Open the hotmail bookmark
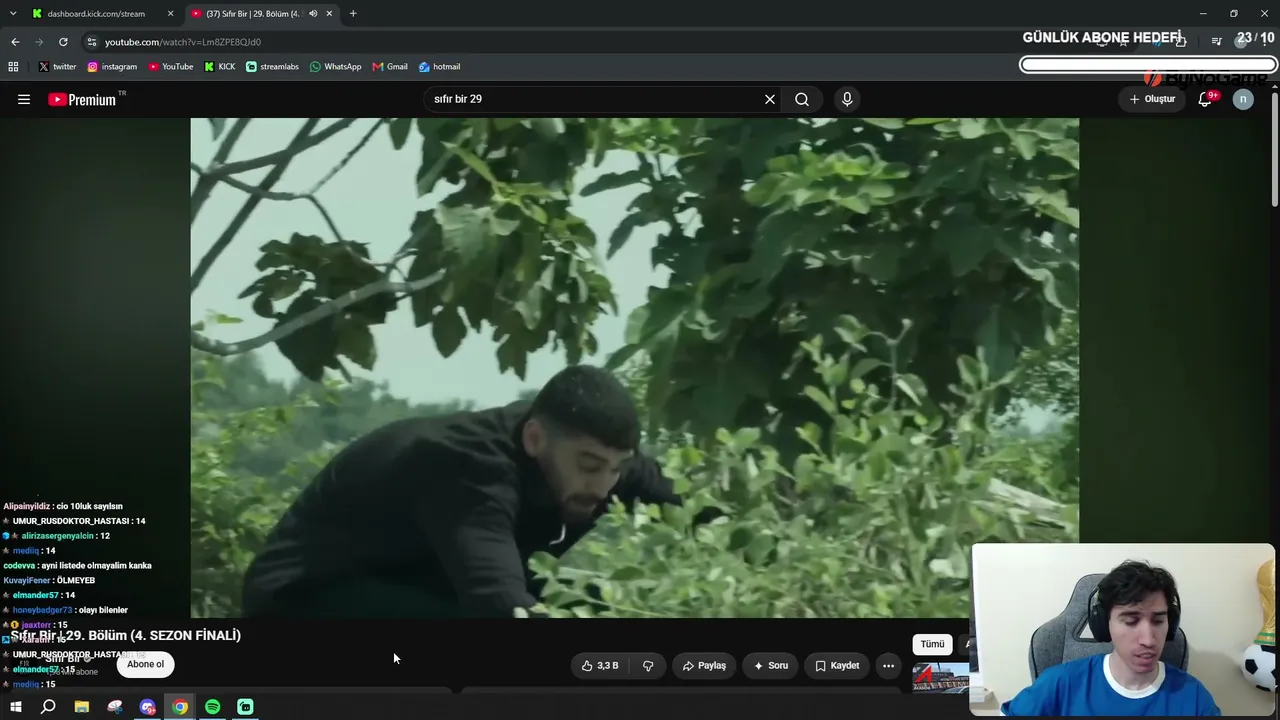 tap(440, 67)
